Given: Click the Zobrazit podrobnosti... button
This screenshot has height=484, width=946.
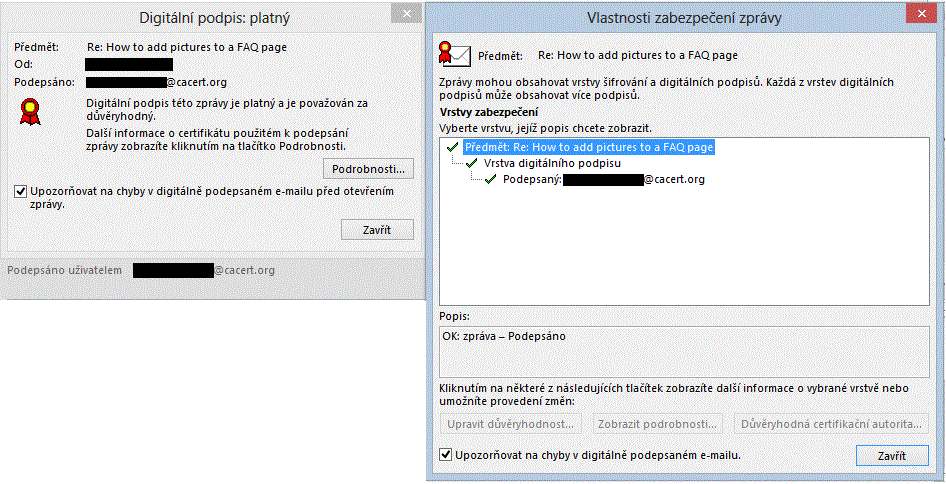Looking at the screenshot, I should coord(657,424).
